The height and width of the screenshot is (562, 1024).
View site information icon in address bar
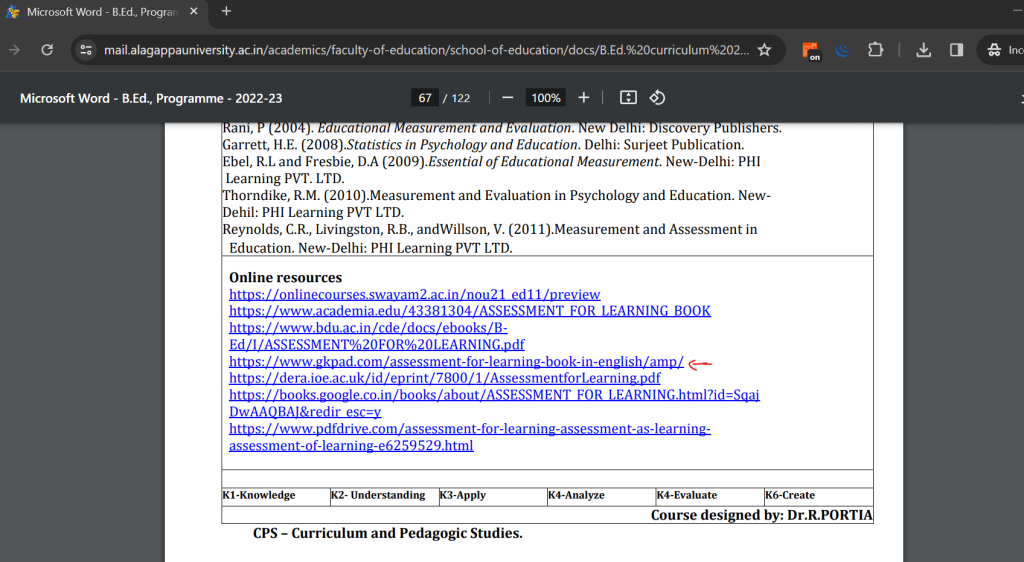pos(86,50)
